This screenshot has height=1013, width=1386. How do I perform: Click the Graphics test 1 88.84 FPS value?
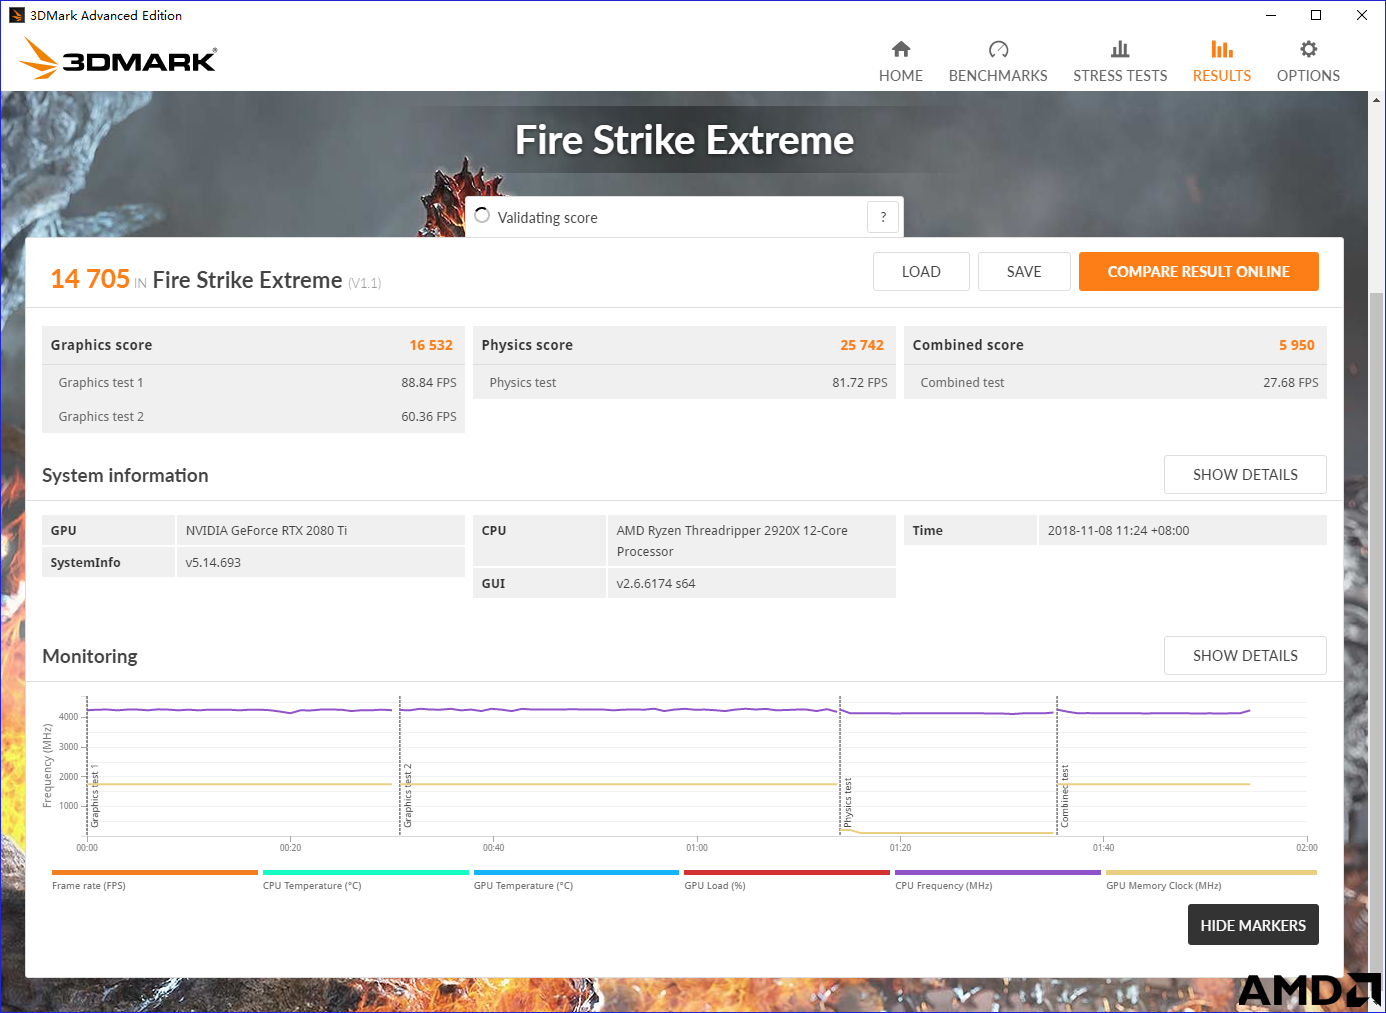click(429, 383)
